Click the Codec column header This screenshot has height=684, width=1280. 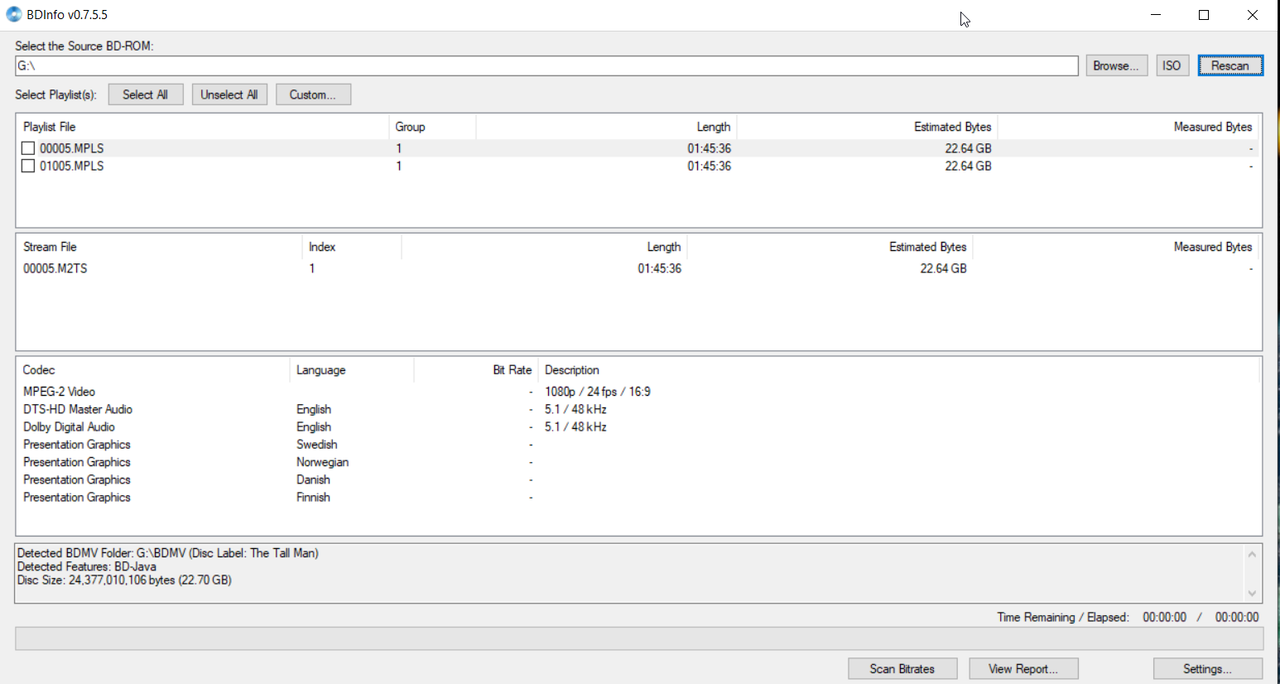coord(153,370)
